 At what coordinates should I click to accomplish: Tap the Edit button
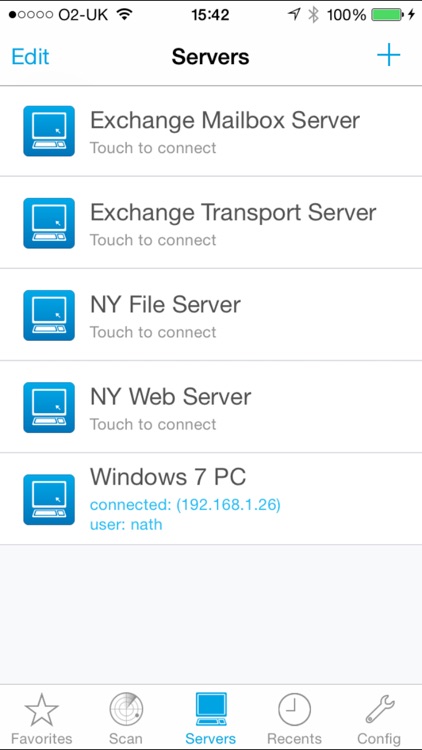[30, 56]
